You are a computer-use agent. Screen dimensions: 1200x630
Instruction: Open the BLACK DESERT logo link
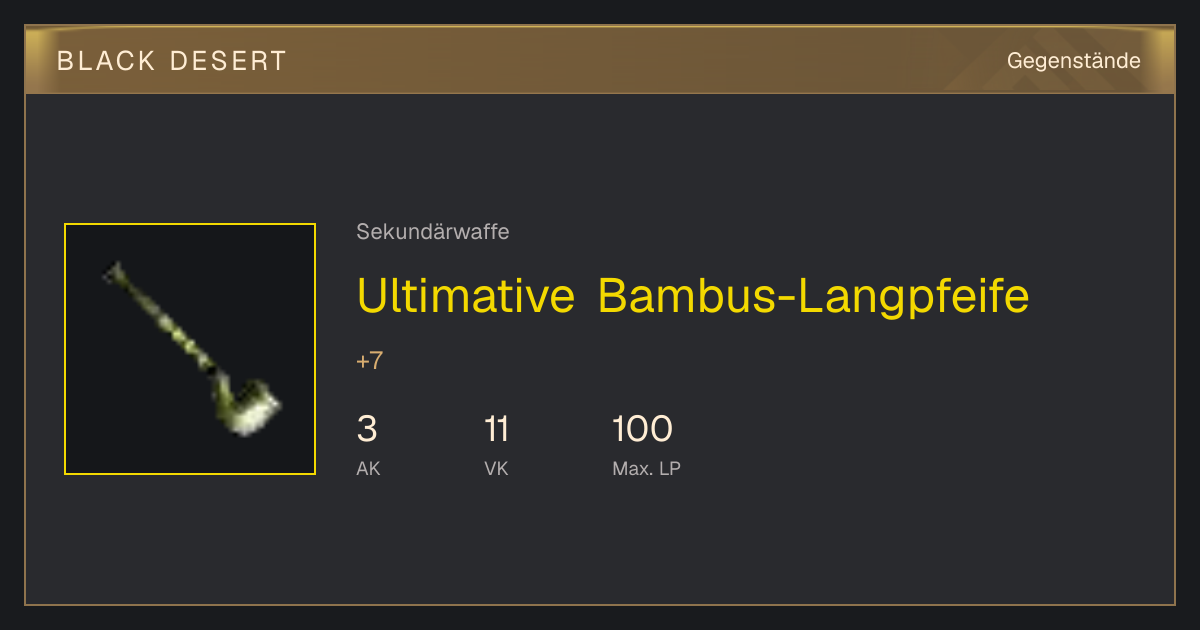click(172, 61)
